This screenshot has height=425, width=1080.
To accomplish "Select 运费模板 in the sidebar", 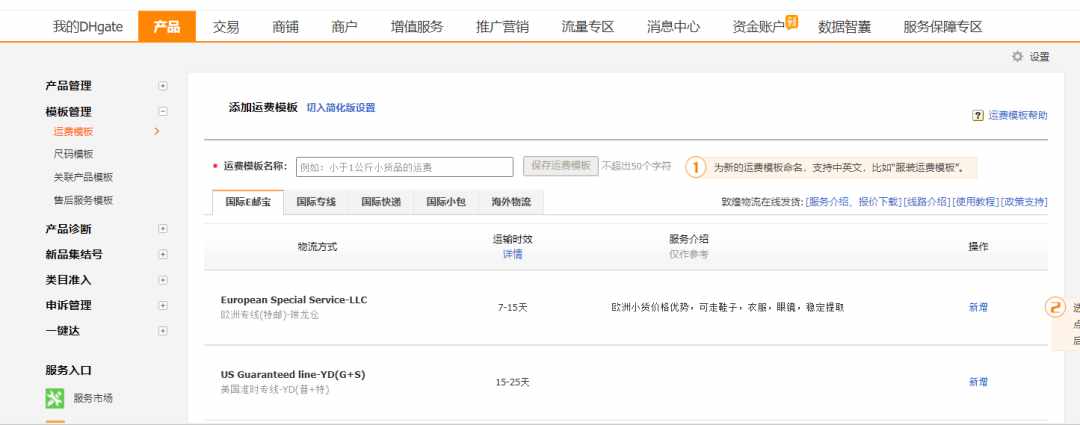I will 74,132.
